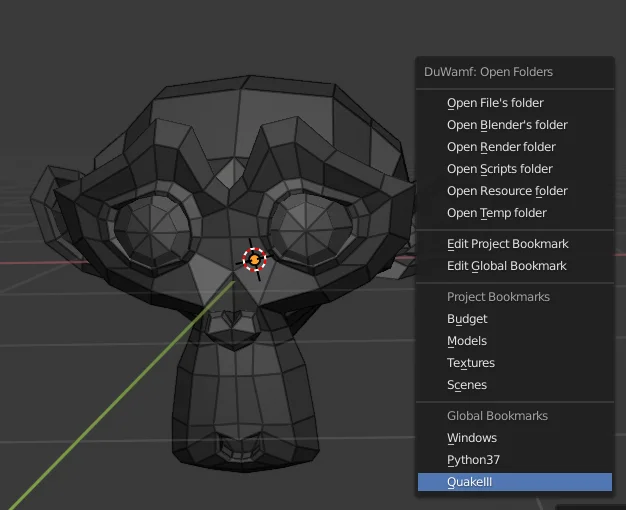The image size is (626, 510).
Task: Open the Python37 global bookmark
Action: point(515,460)
